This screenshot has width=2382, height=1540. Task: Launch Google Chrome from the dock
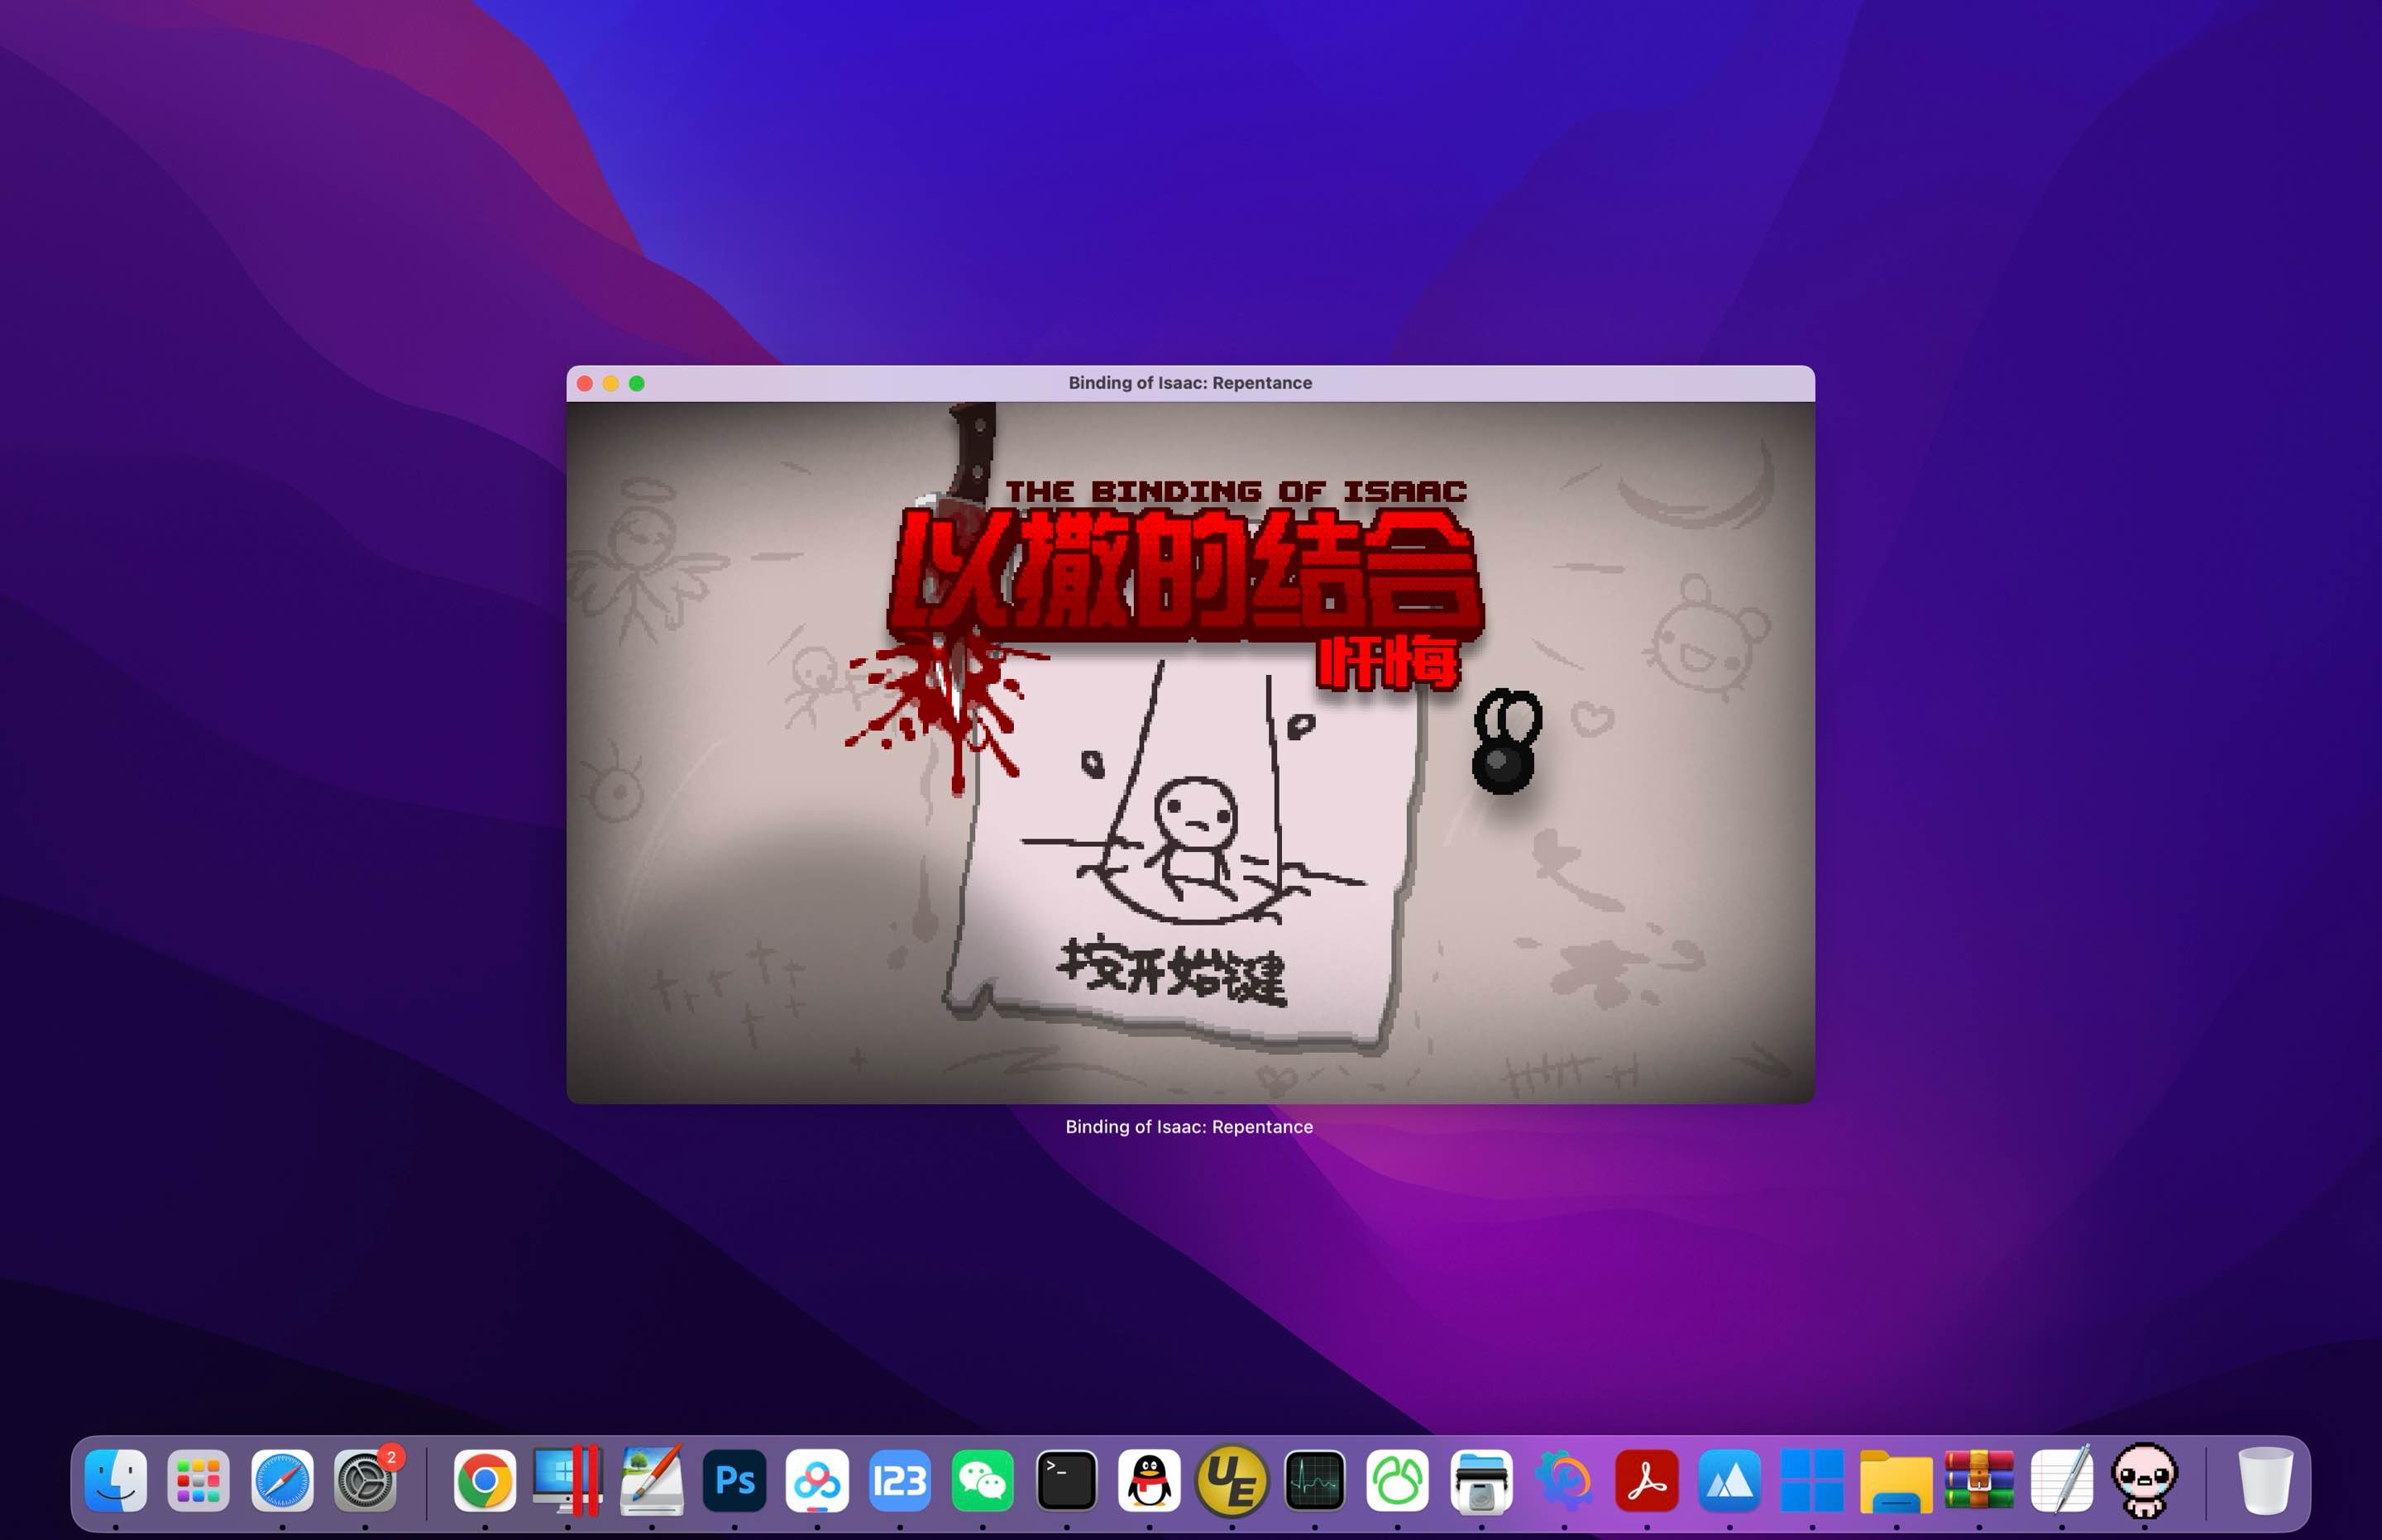(485, 1480)
